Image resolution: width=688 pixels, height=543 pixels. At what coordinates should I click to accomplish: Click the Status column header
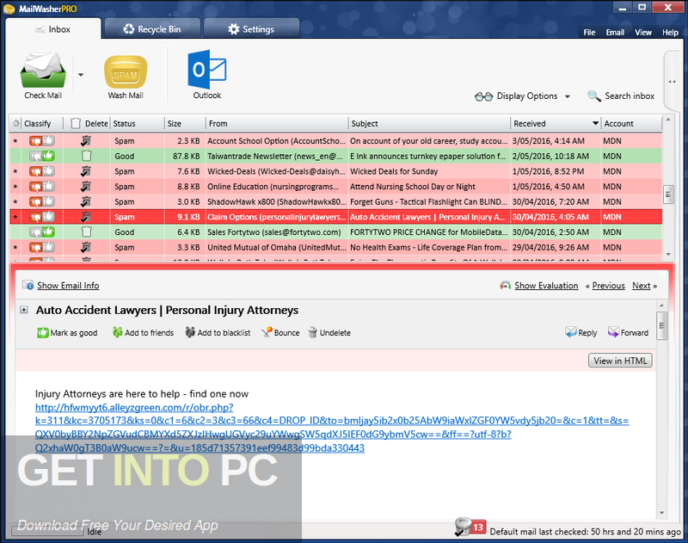(136, 124)
